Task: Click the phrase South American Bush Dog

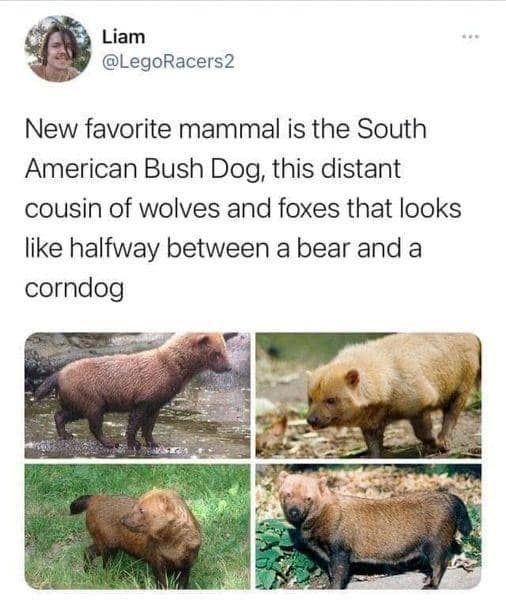Action: pos(226,149)
